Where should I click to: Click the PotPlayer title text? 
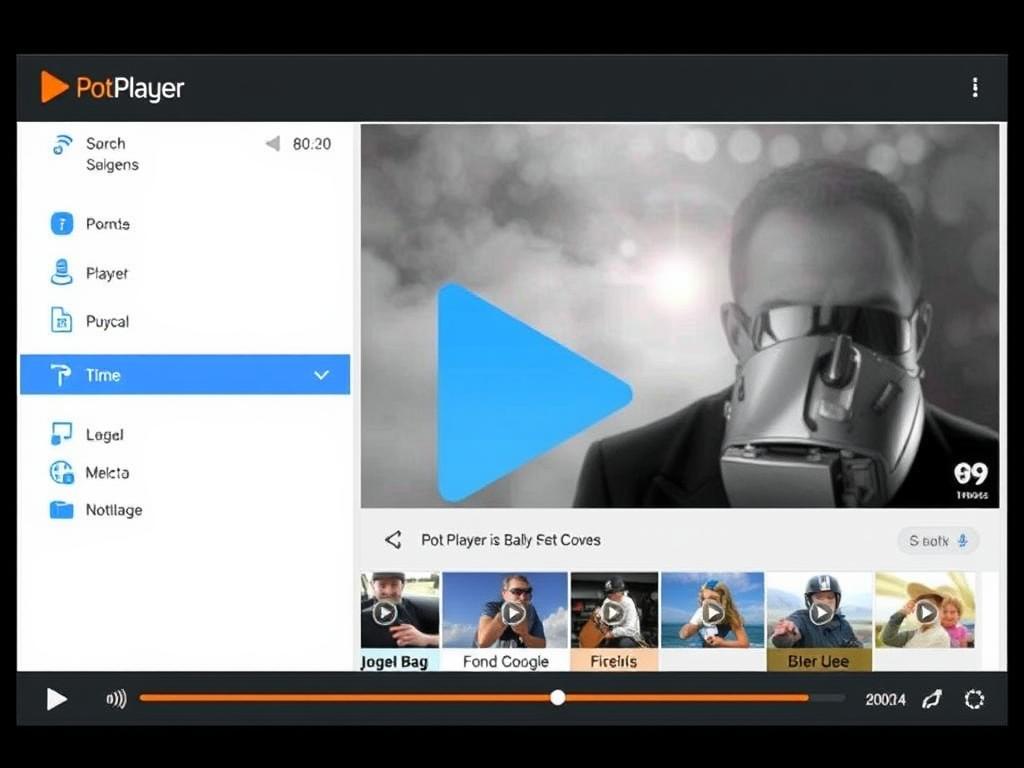[x=130, y=88]
